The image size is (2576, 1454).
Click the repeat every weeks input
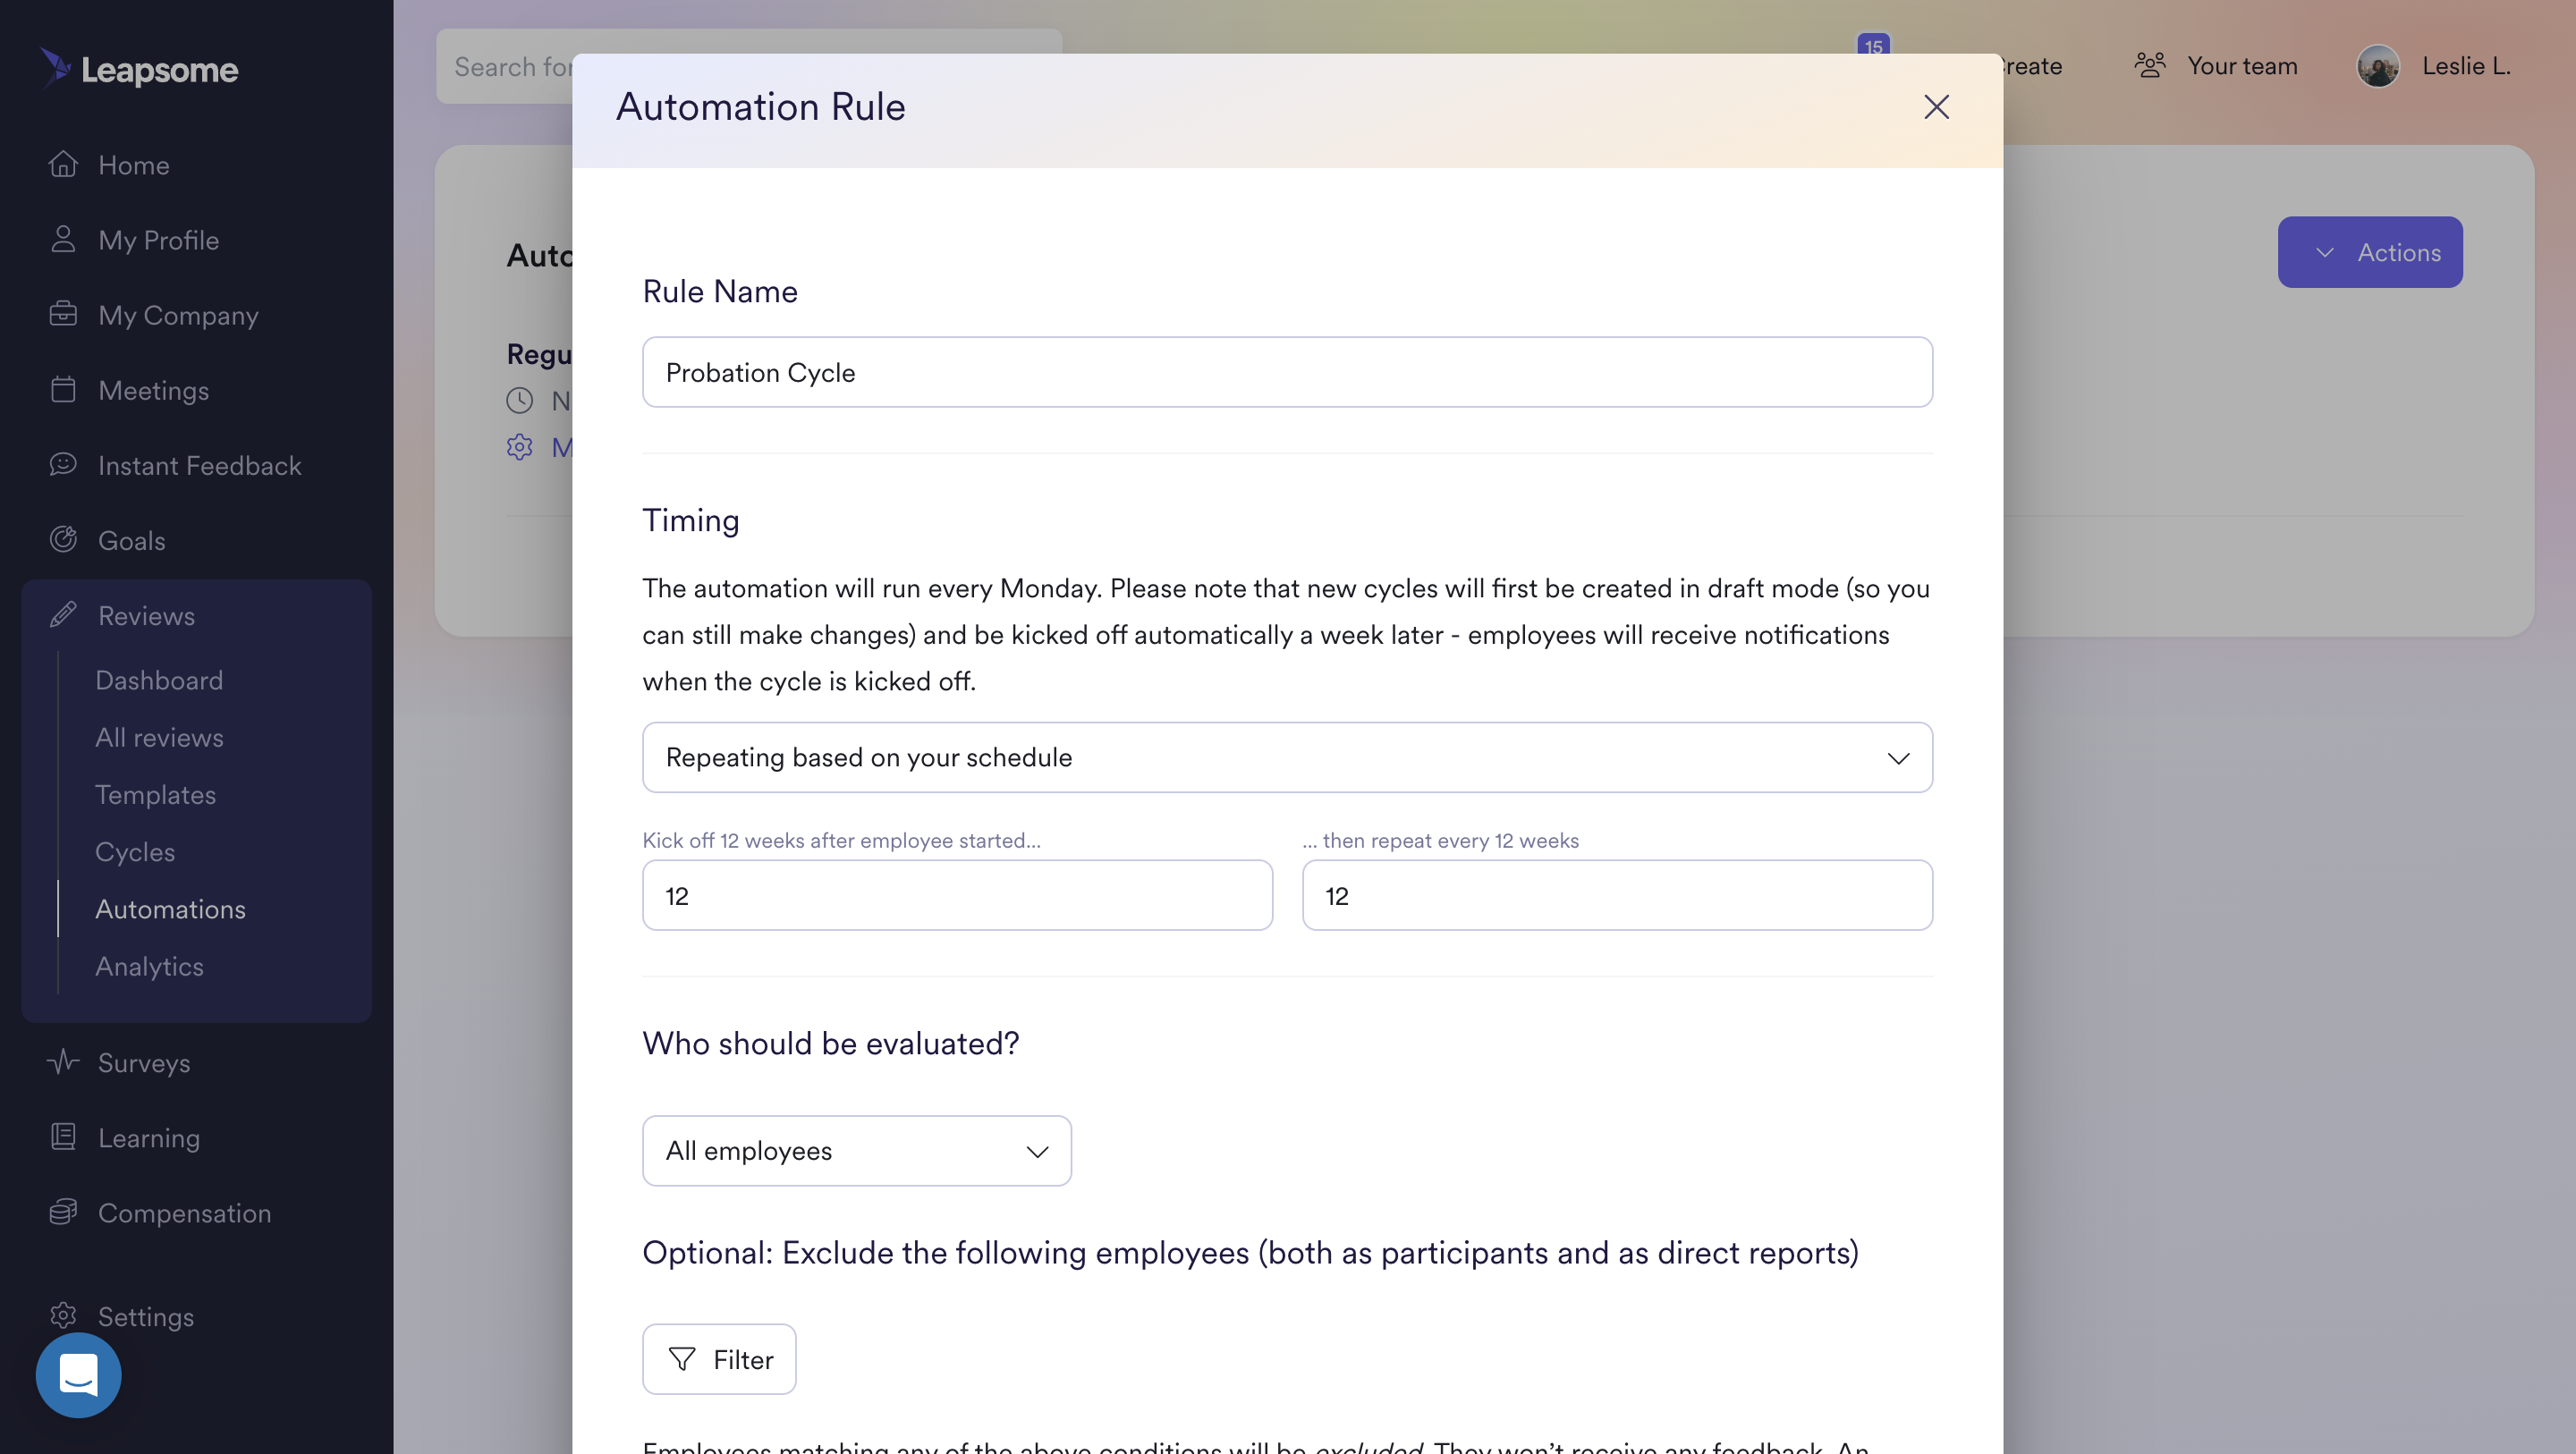(x=1617, y=895)
